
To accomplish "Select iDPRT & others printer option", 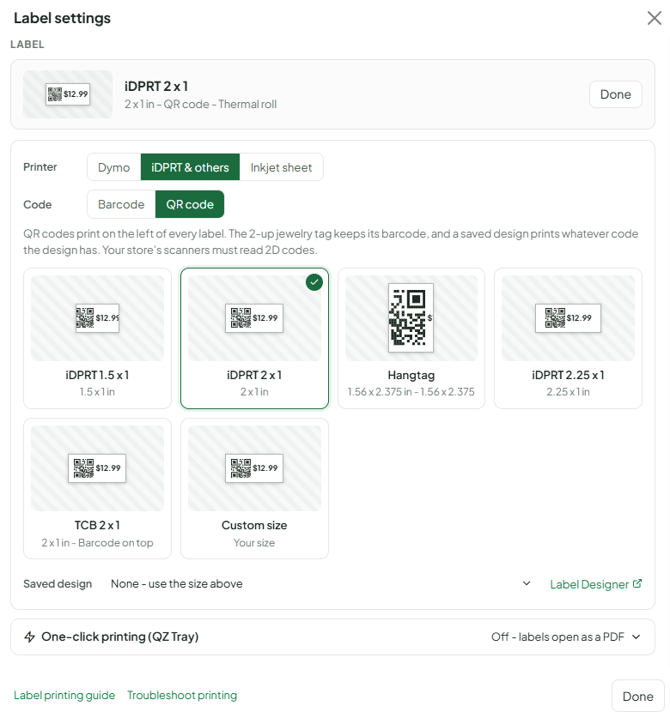I will point(190,167).
